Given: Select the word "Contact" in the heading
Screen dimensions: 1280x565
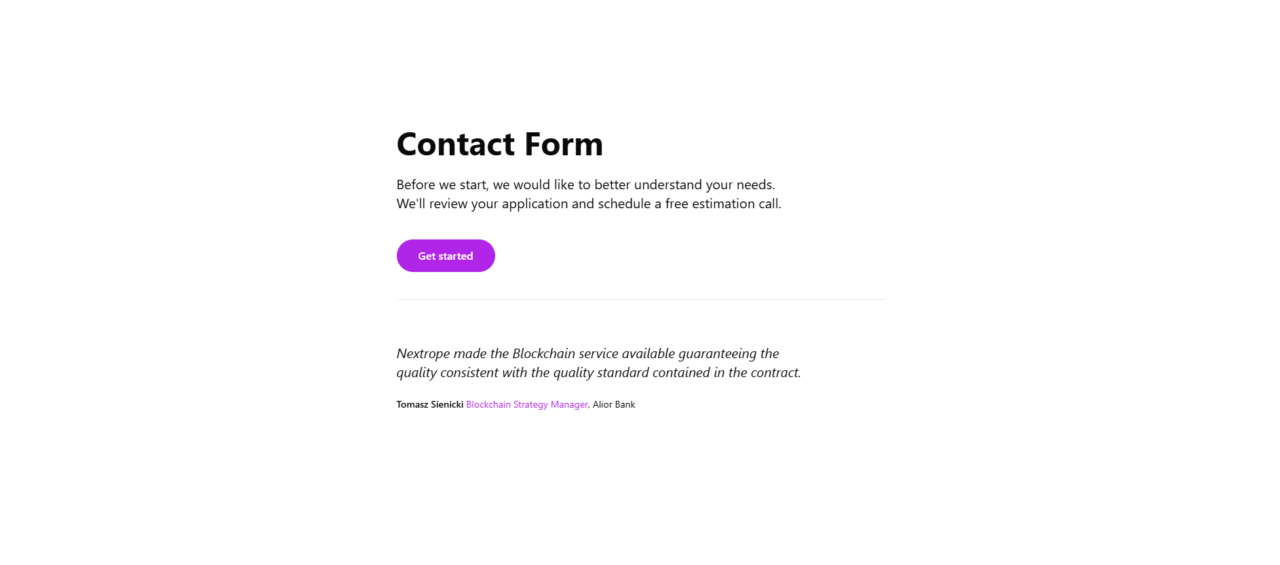Looking at the screenshot, I should (x=455, y=144).
